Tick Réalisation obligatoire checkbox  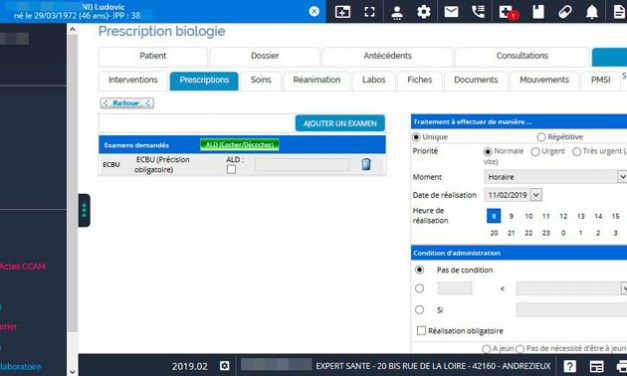pos(421,330)
